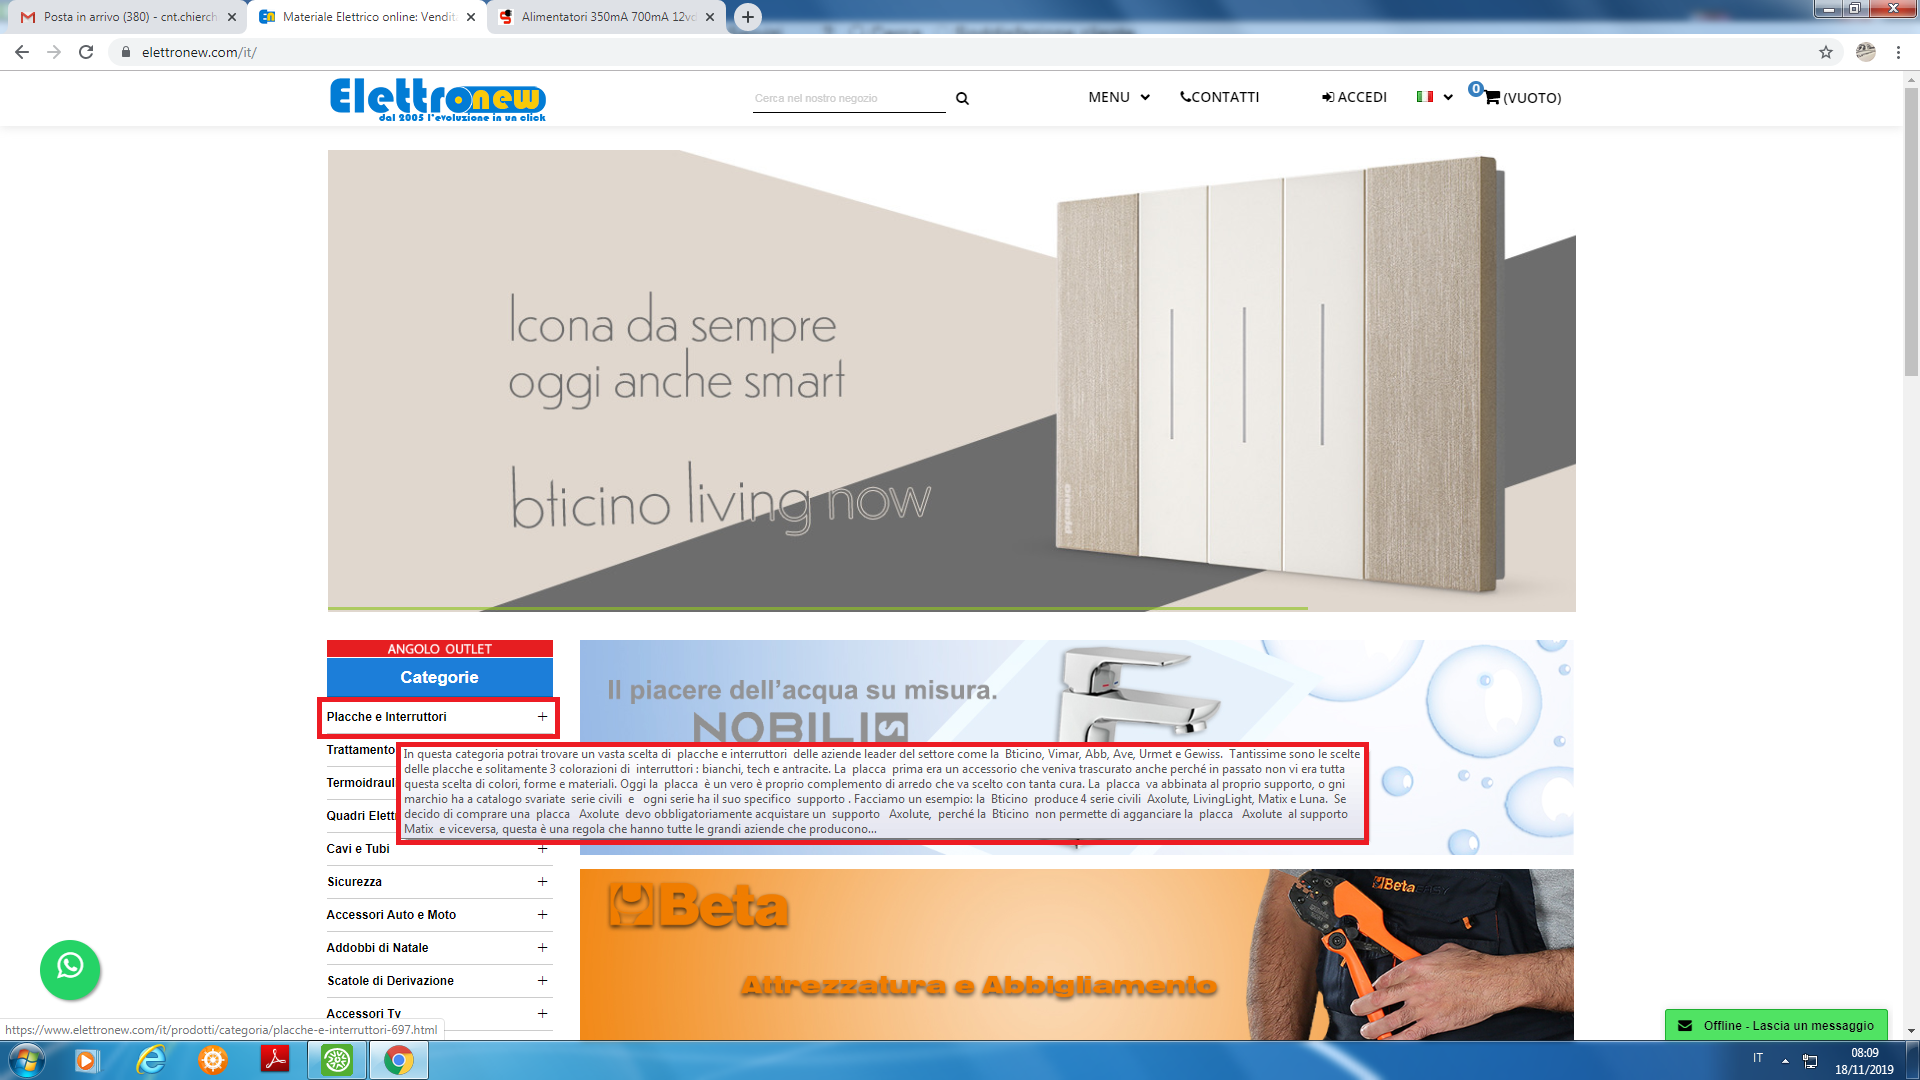
Task: Open the CONTATTI link
Action: click(x=1220, y=97)
